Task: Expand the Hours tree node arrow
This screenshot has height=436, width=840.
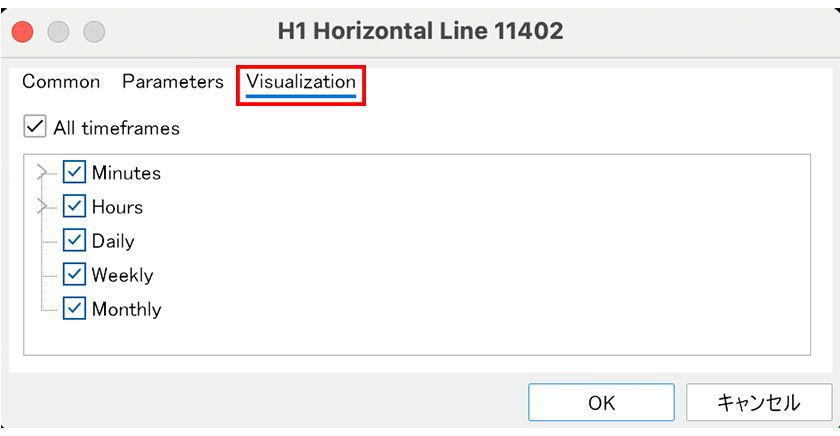Action: click(x=42, y=207)
